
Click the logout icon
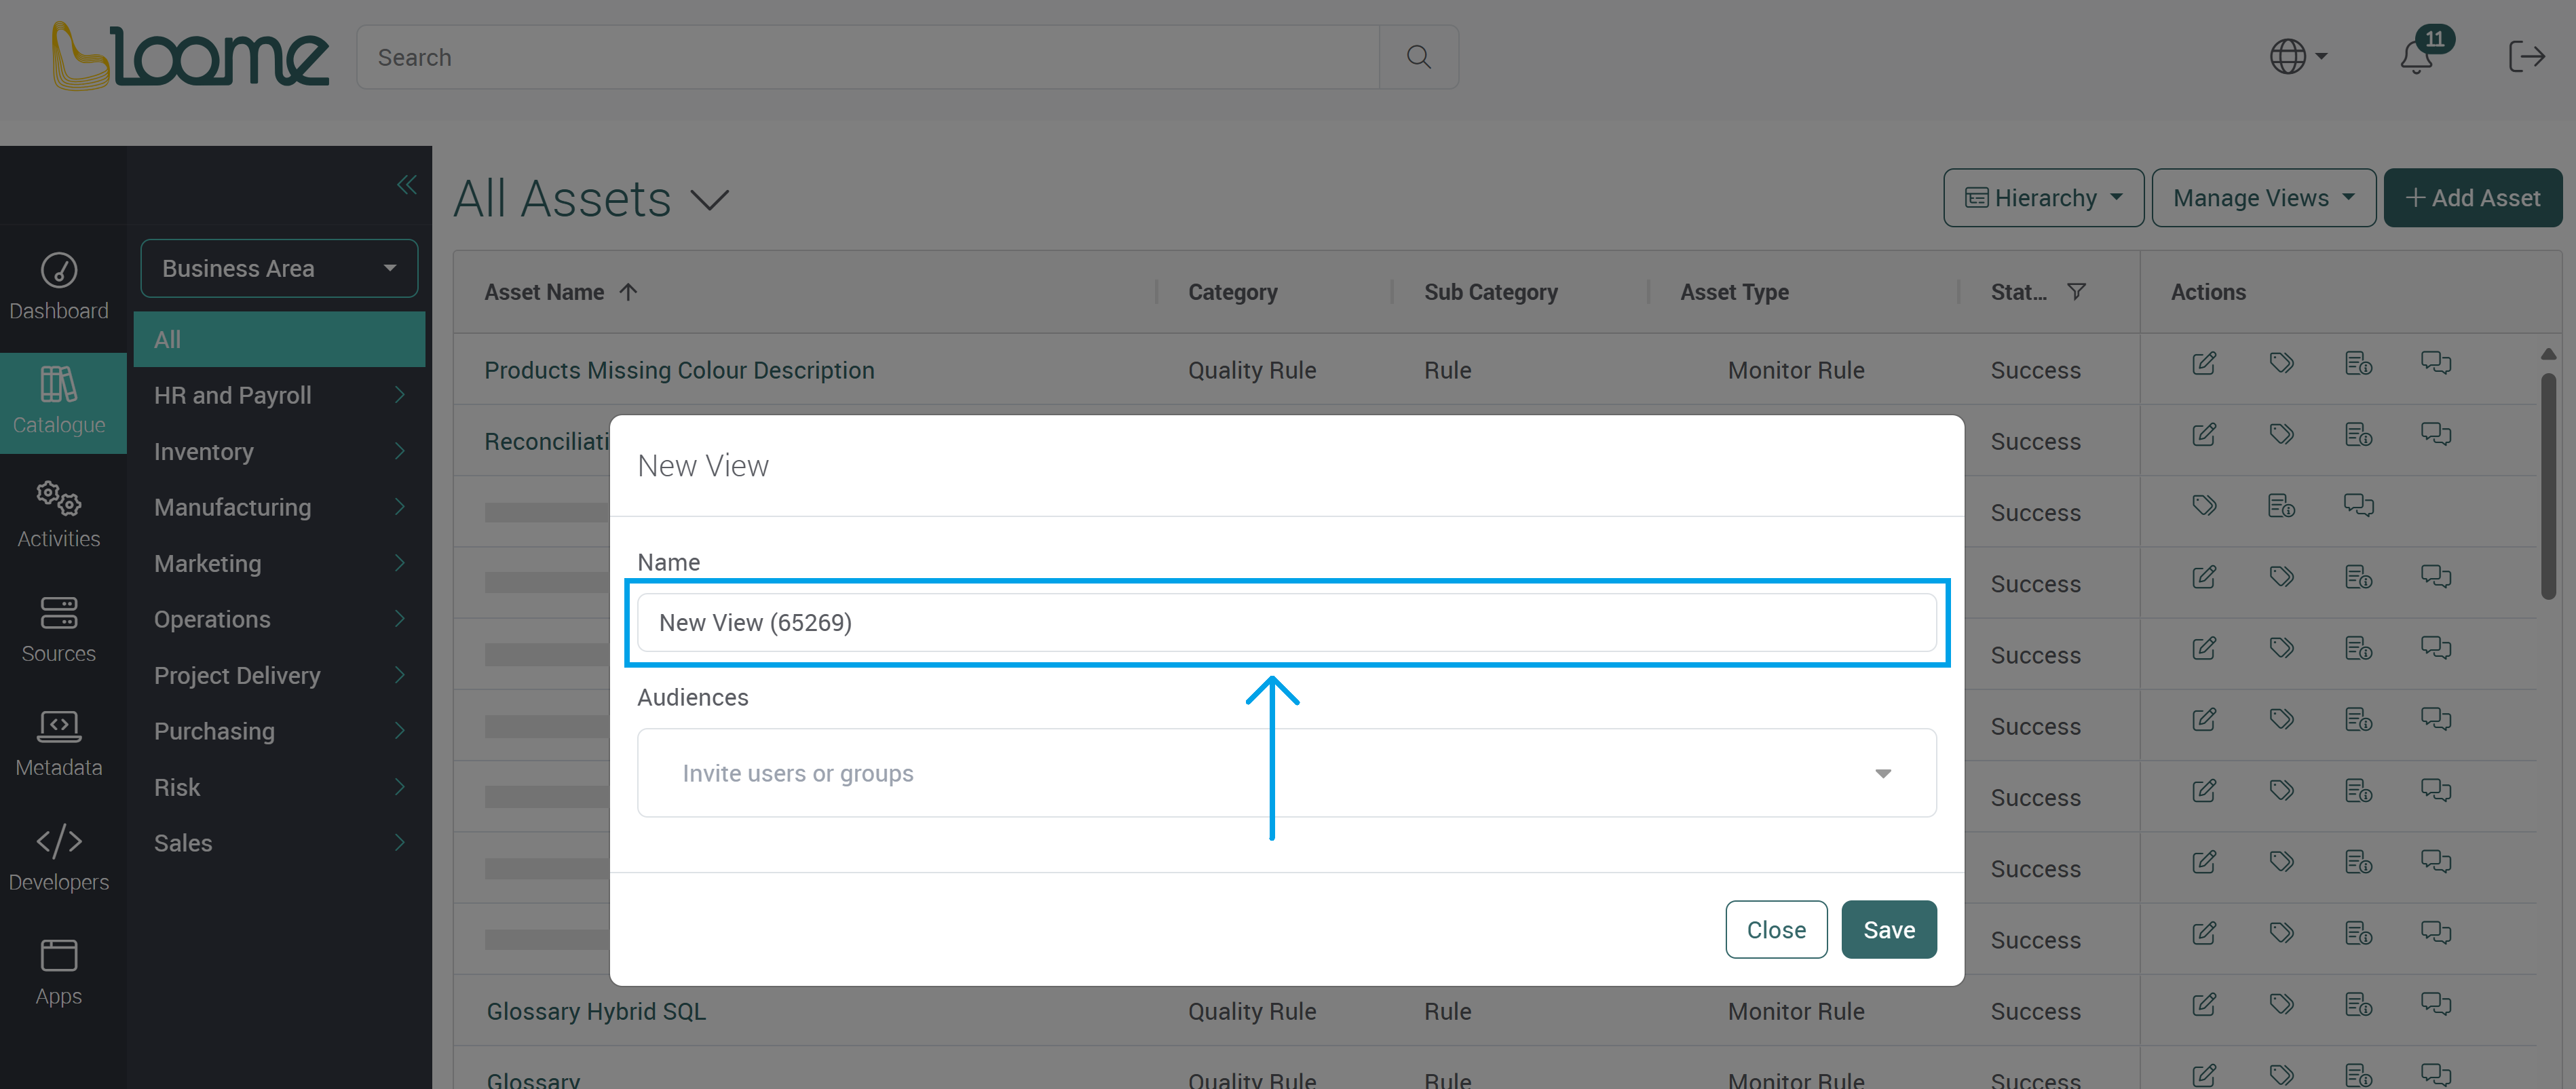2526,57
